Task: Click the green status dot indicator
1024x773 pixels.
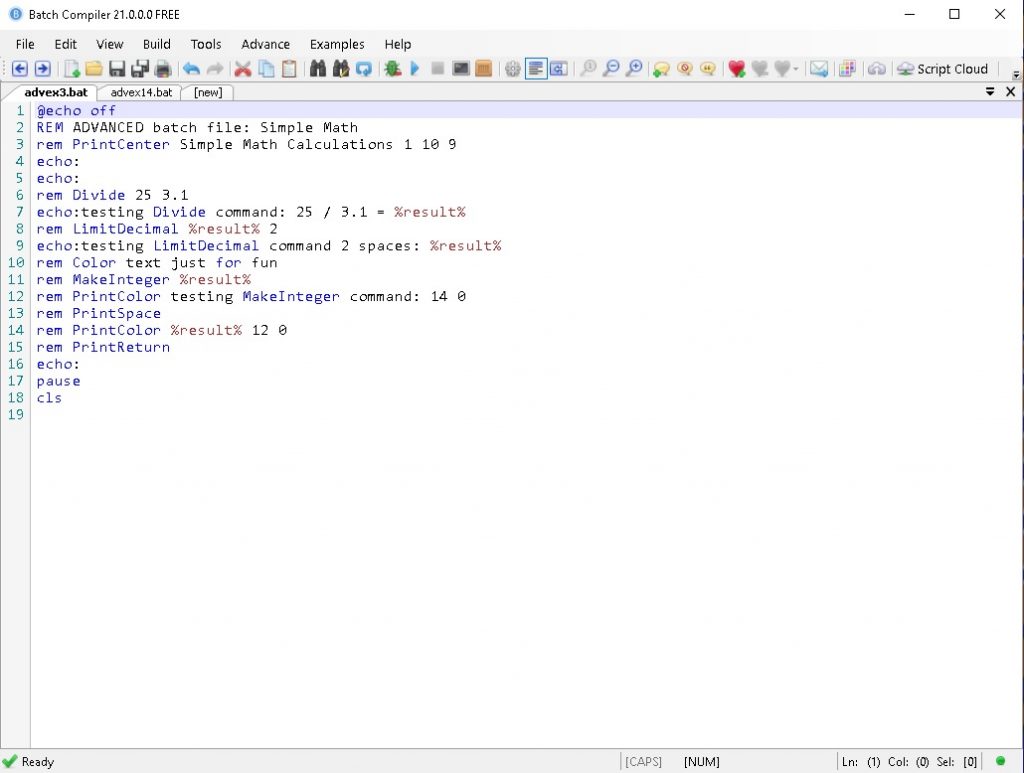Action: click(x=1000, y=761)
